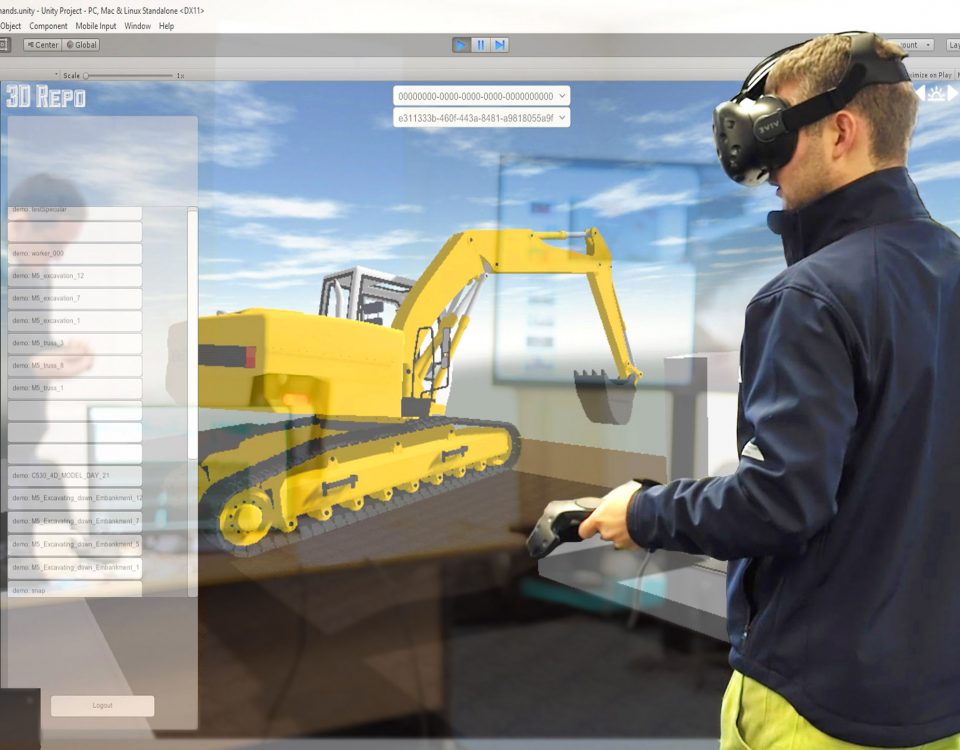
Task: Toggle the Center pivot mode button
Action: (x=42, y=45)
